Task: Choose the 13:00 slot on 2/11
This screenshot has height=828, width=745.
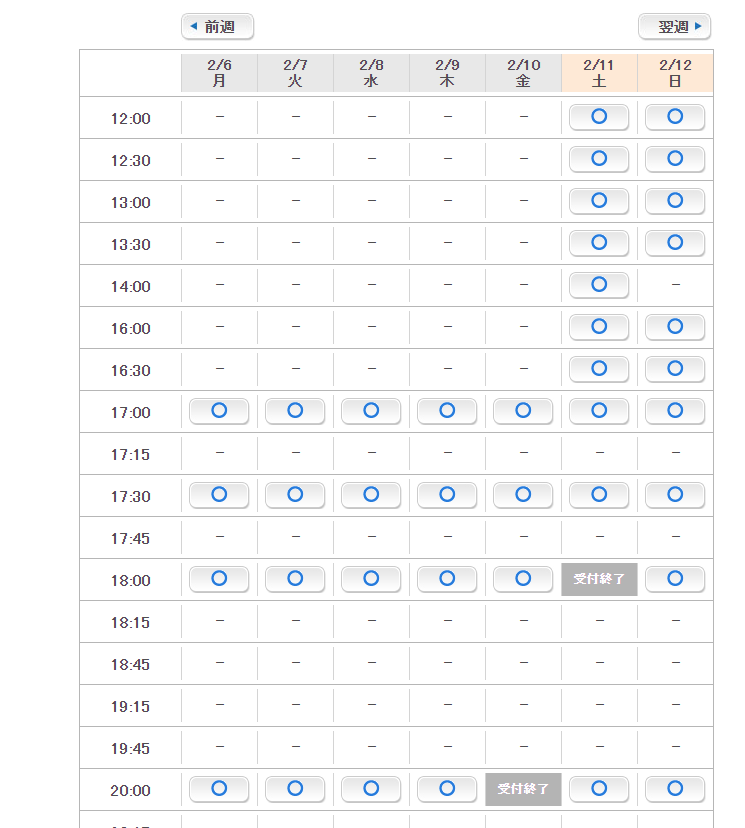Action: click(599, 201)
